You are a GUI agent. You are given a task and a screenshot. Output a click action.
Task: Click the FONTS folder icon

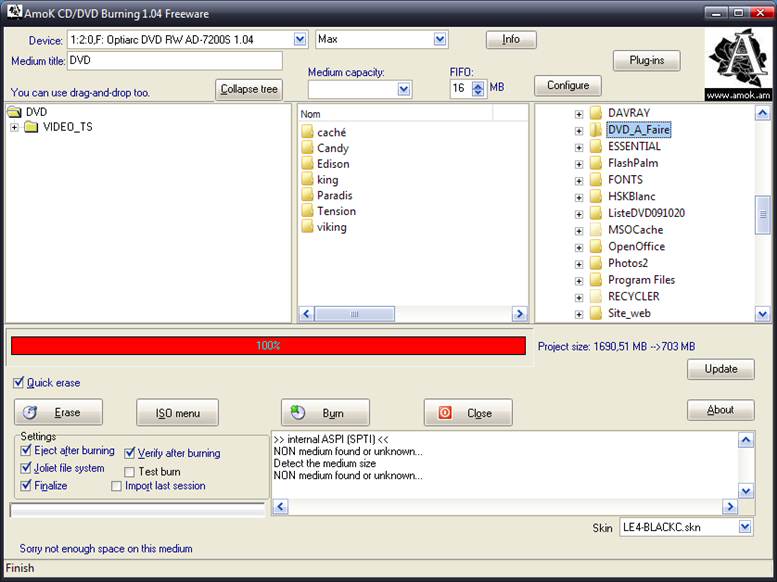coord(596,179)
